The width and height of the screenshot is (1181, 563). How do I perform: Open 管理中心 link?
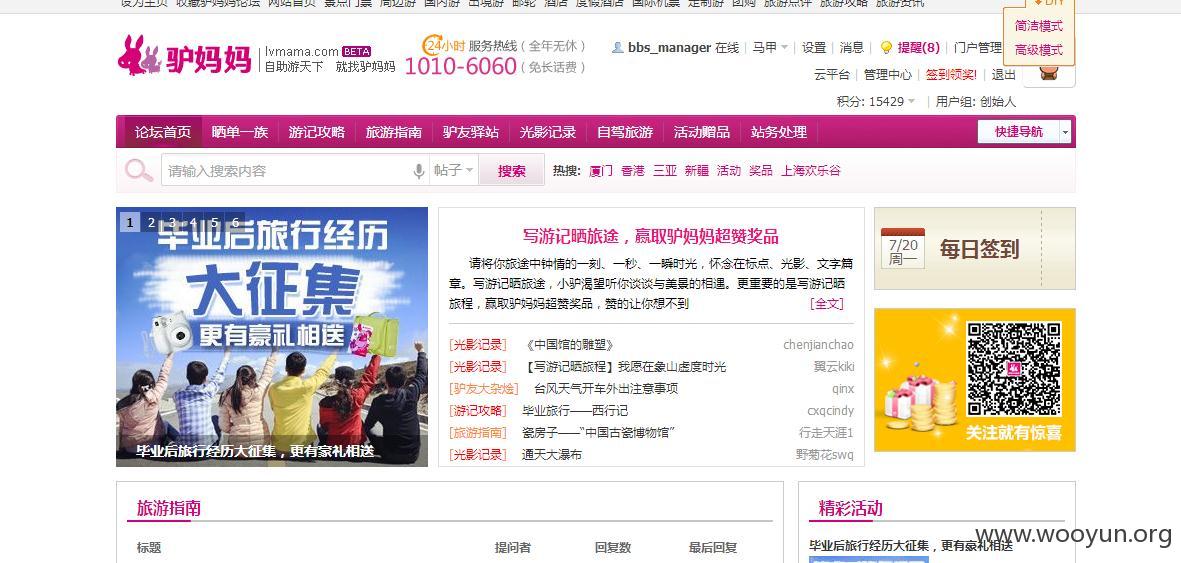click(x=887, y=75)
